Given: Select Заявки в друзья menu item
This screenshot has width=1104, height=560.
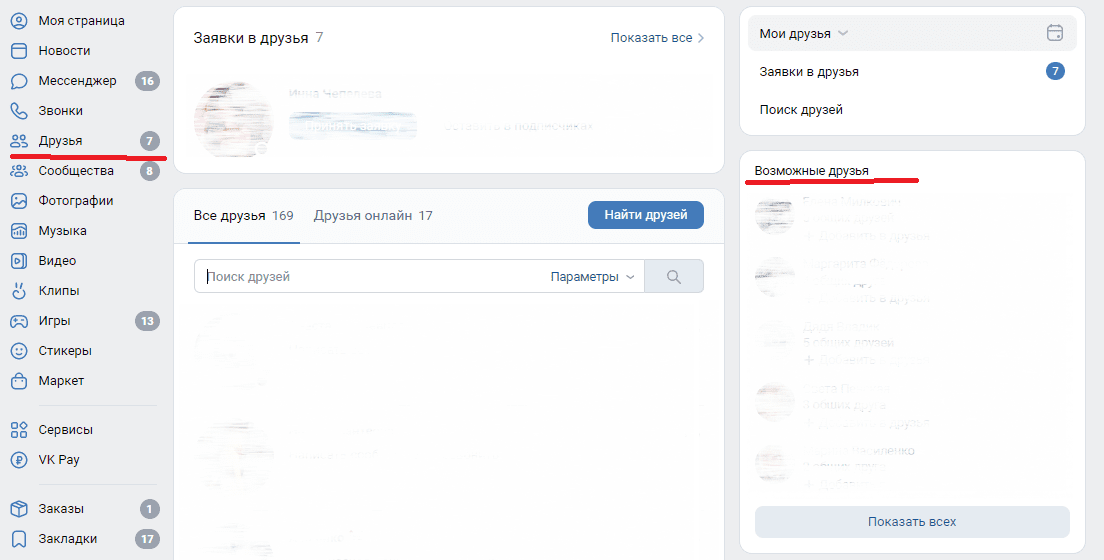Looking at the screenshot, I should pyautogui.click(x=912, y=72).
